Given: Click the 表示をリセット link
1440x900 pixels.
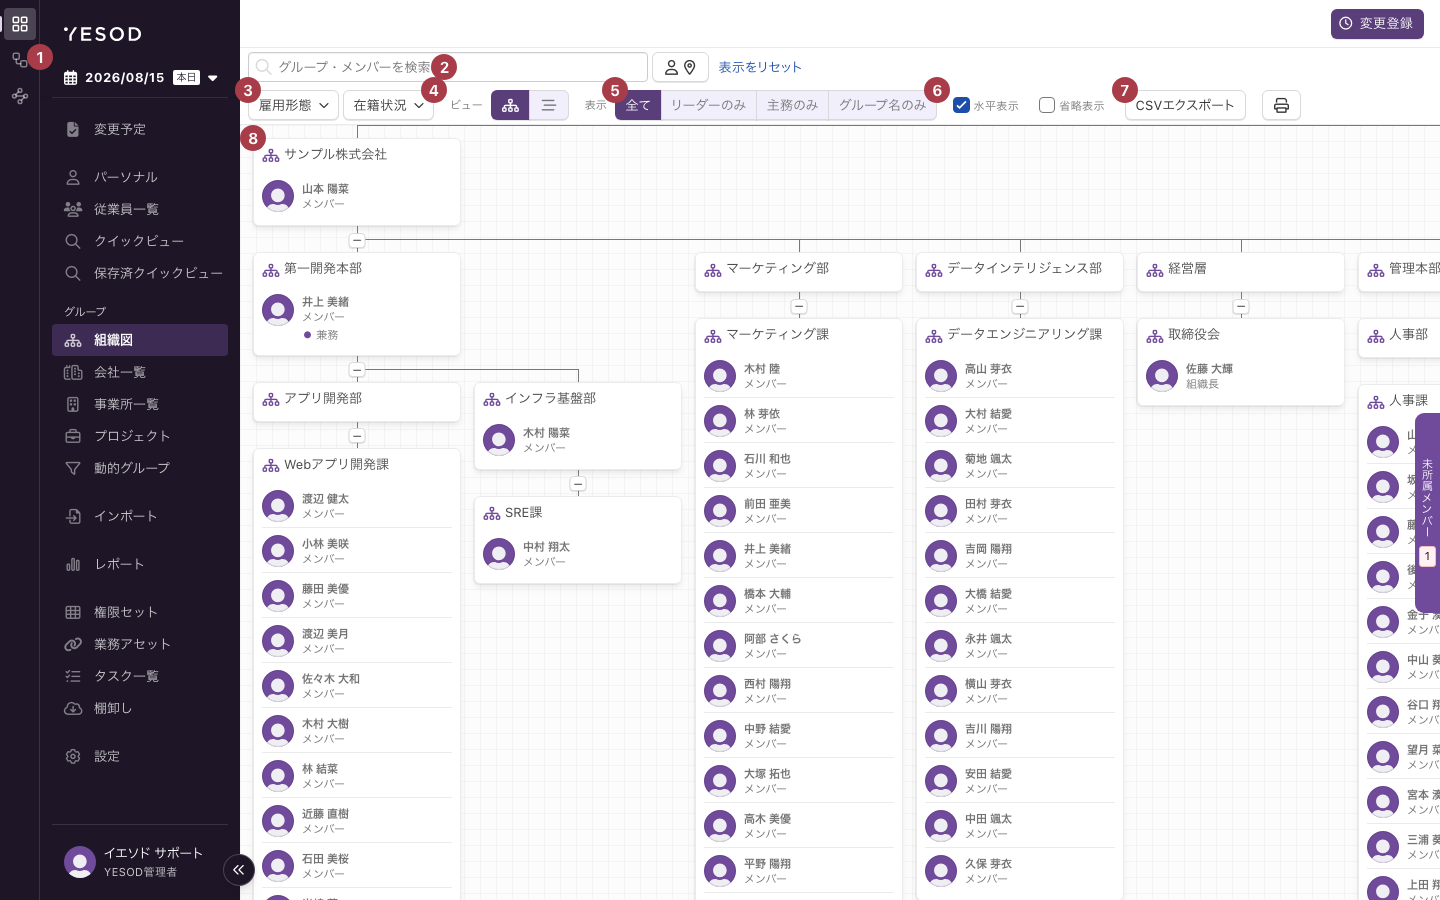Looking at the screenshot, I should 760,67.
